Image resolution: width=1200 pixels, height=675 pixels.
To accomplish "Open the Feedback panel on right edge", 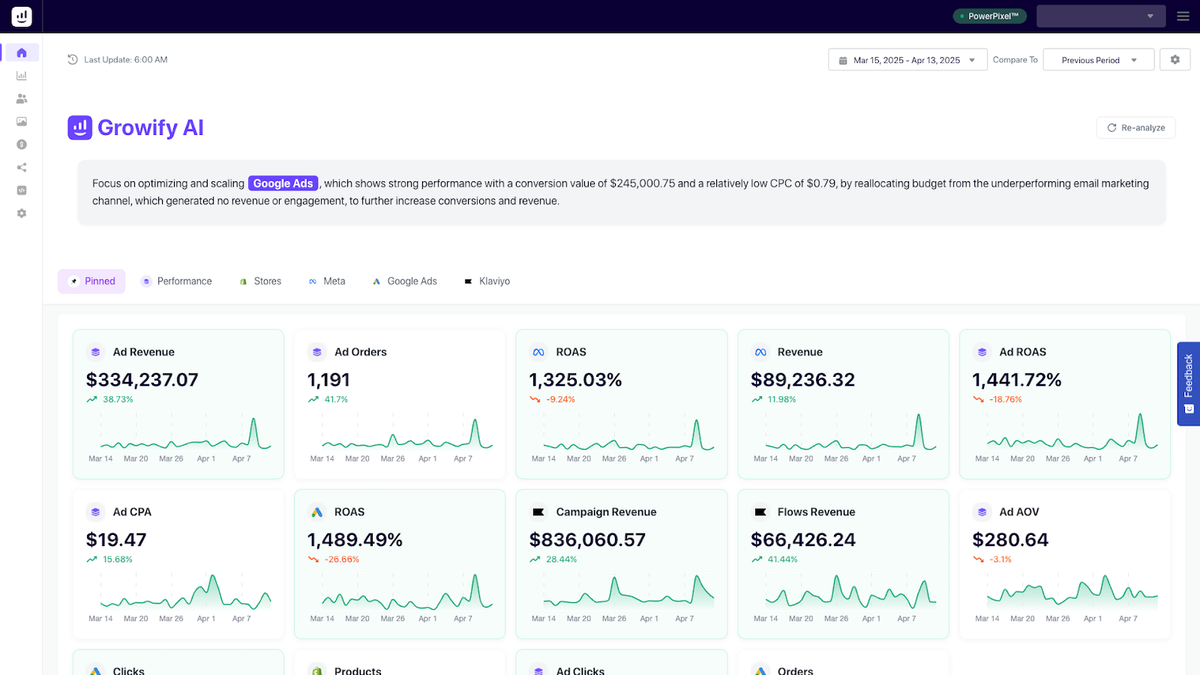I will click(x=1187, y=383).
